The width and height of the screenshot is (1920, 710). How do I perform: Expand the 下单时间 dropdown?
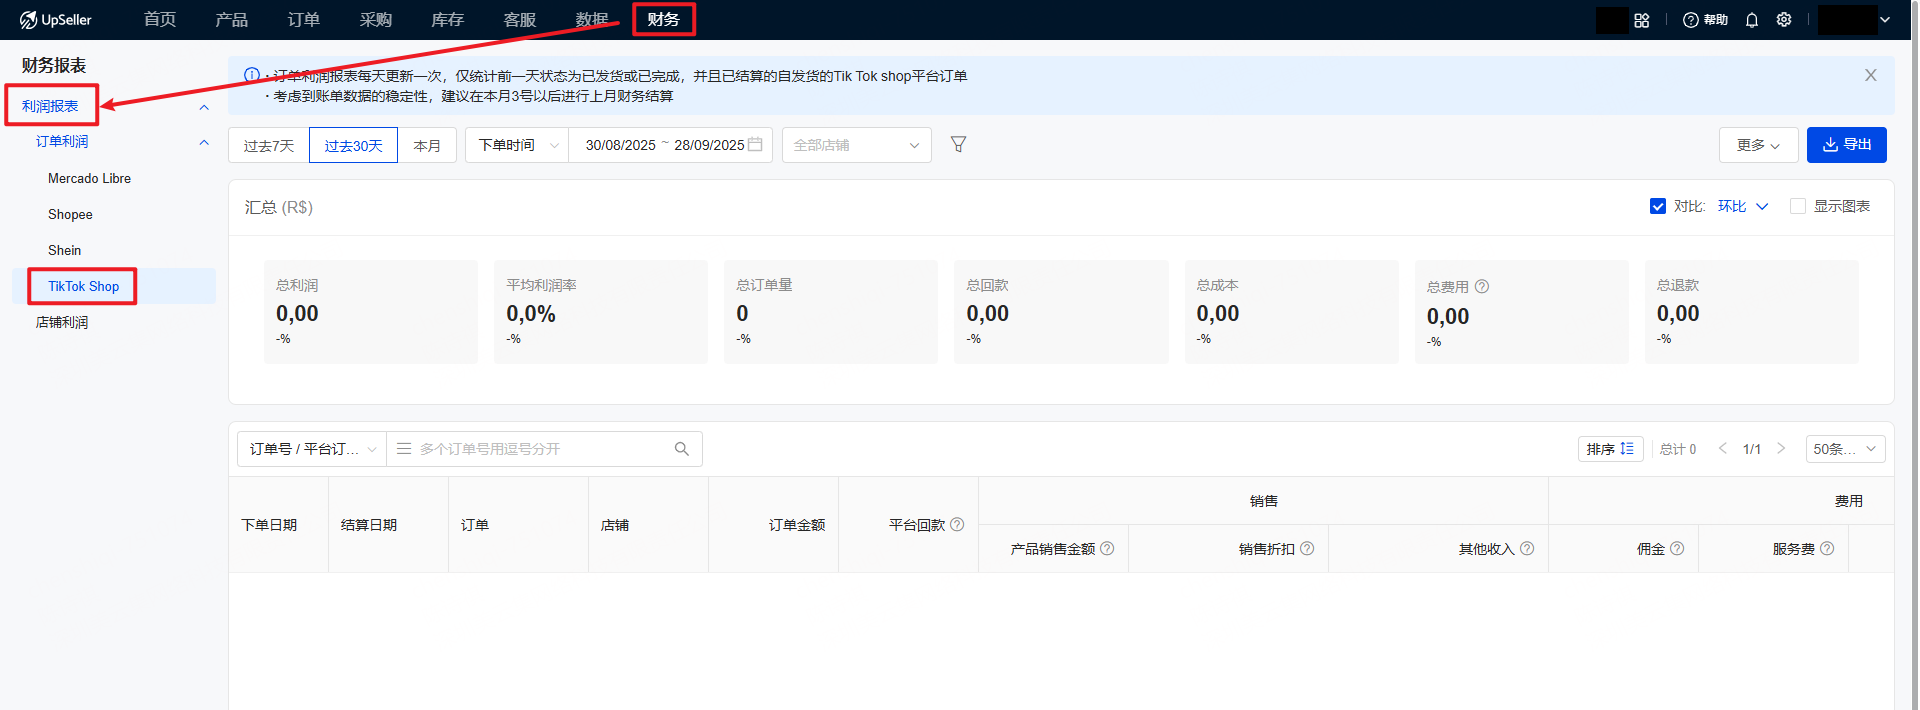point(517,145)
